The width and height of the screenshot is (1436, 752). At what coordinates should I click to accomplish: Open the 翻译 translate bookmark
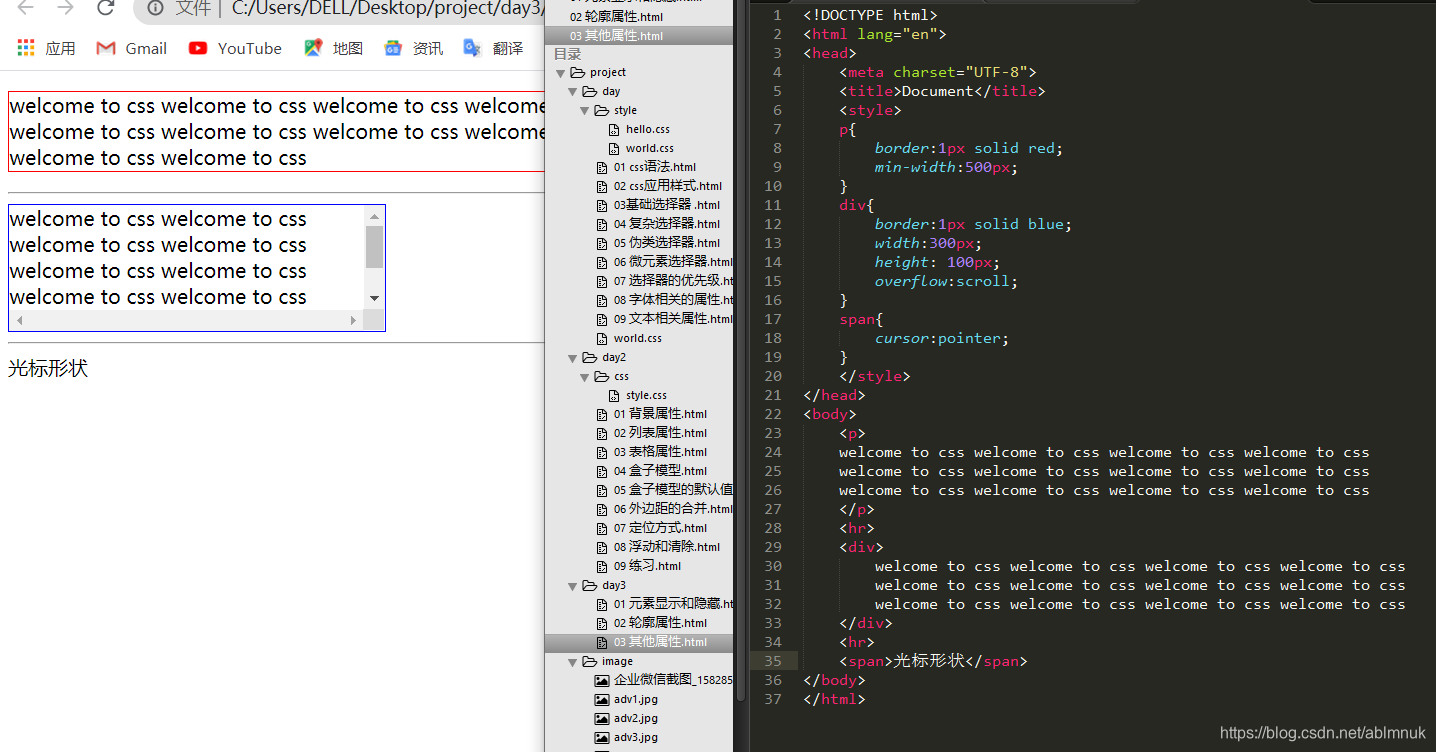click(x=493, y=48)
